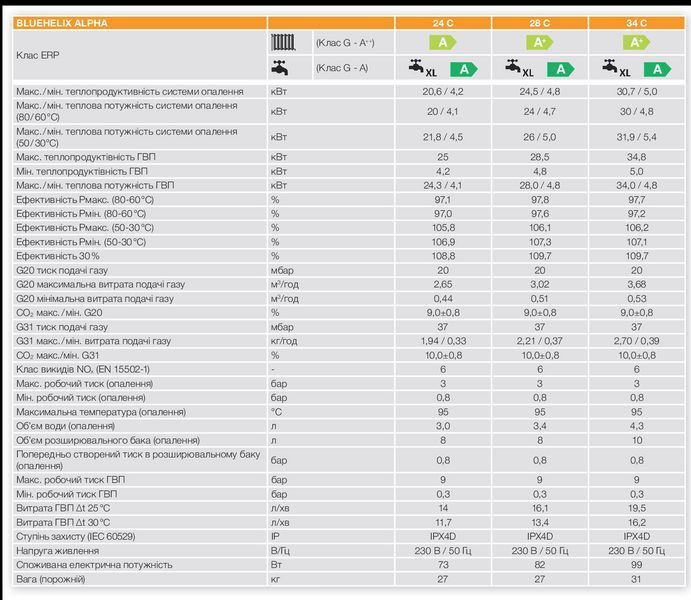Click the value '2,70 / 0,39'
This screenshot has height=600, width=691.
pos(636,341)
